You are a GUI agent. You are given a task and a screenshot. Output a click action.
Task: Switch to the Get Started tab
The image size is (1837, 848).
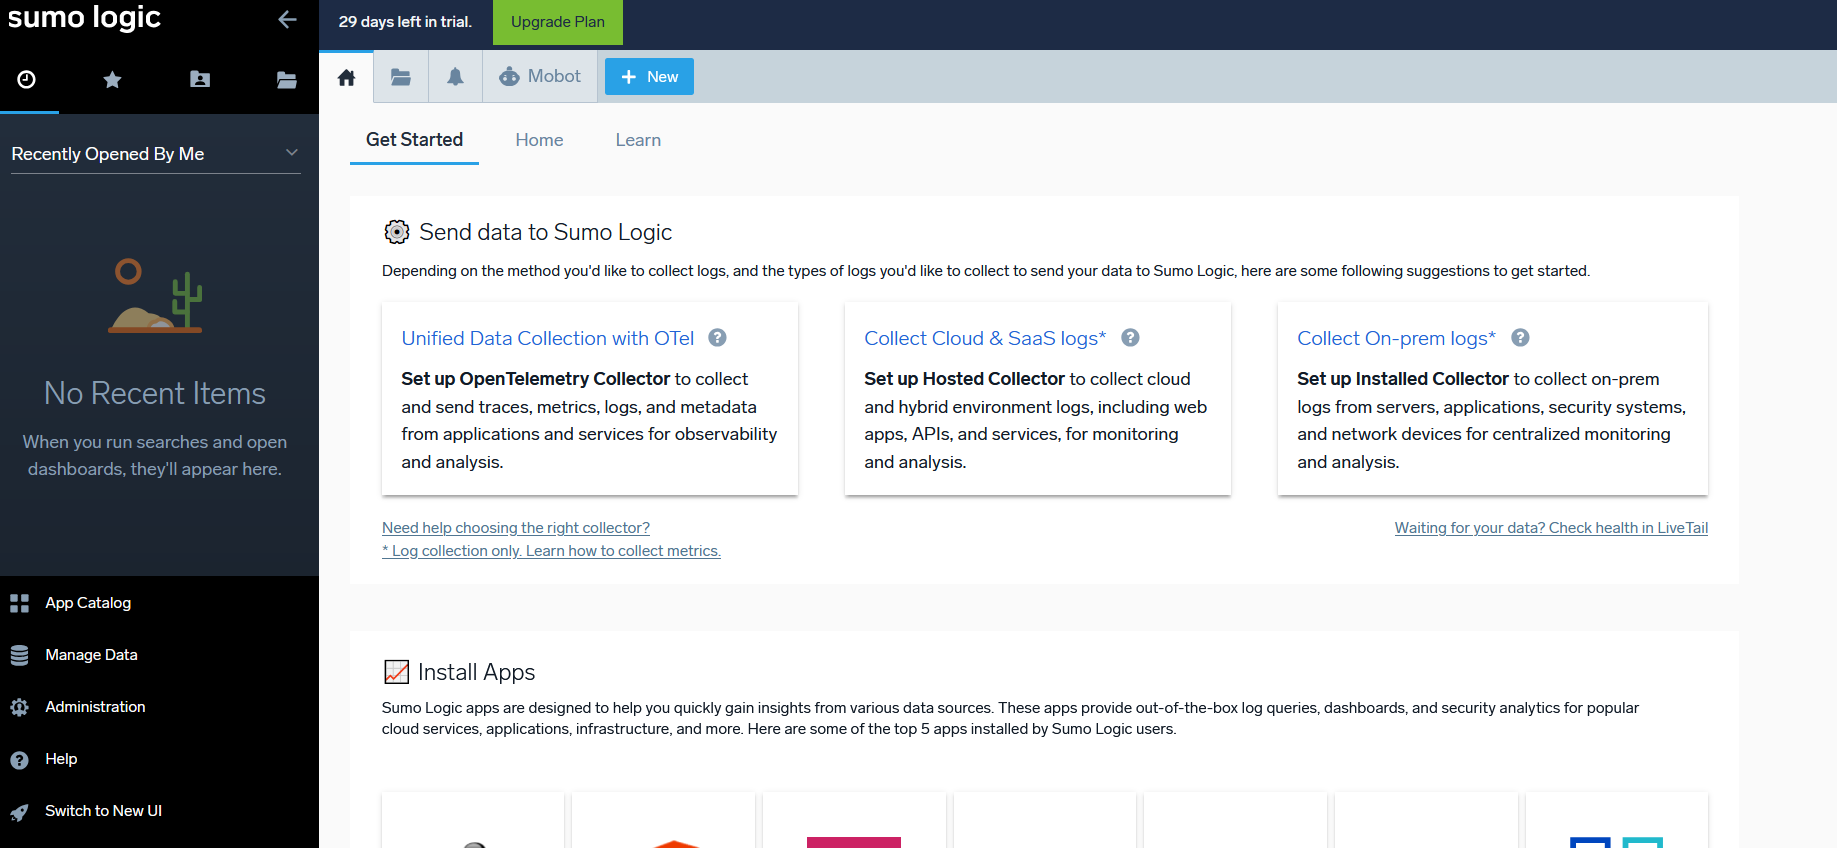pos(414,140)
